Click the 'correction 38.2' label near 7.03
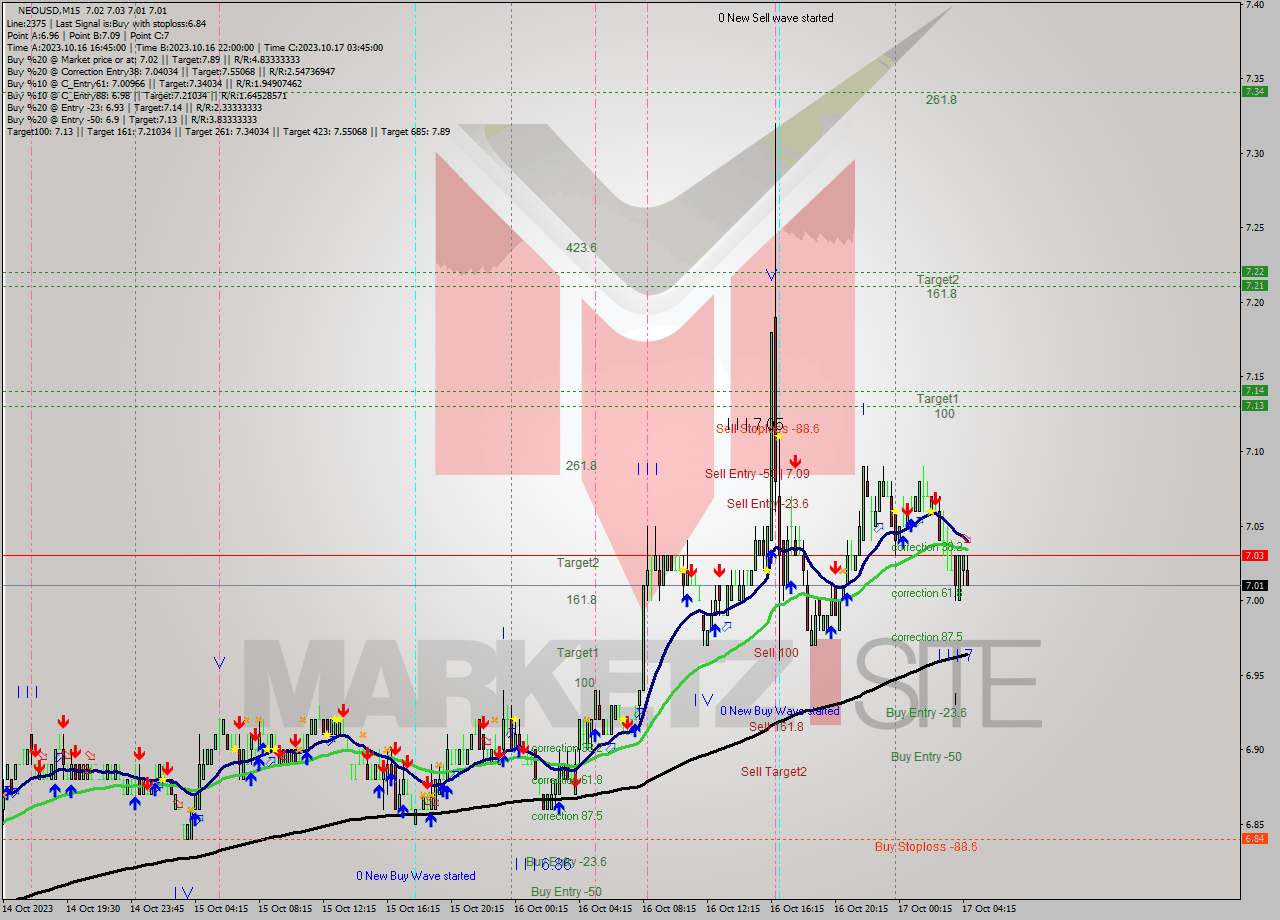Image resolution: width=1280 pixels, height=920 pixels. tap(928, 548)
